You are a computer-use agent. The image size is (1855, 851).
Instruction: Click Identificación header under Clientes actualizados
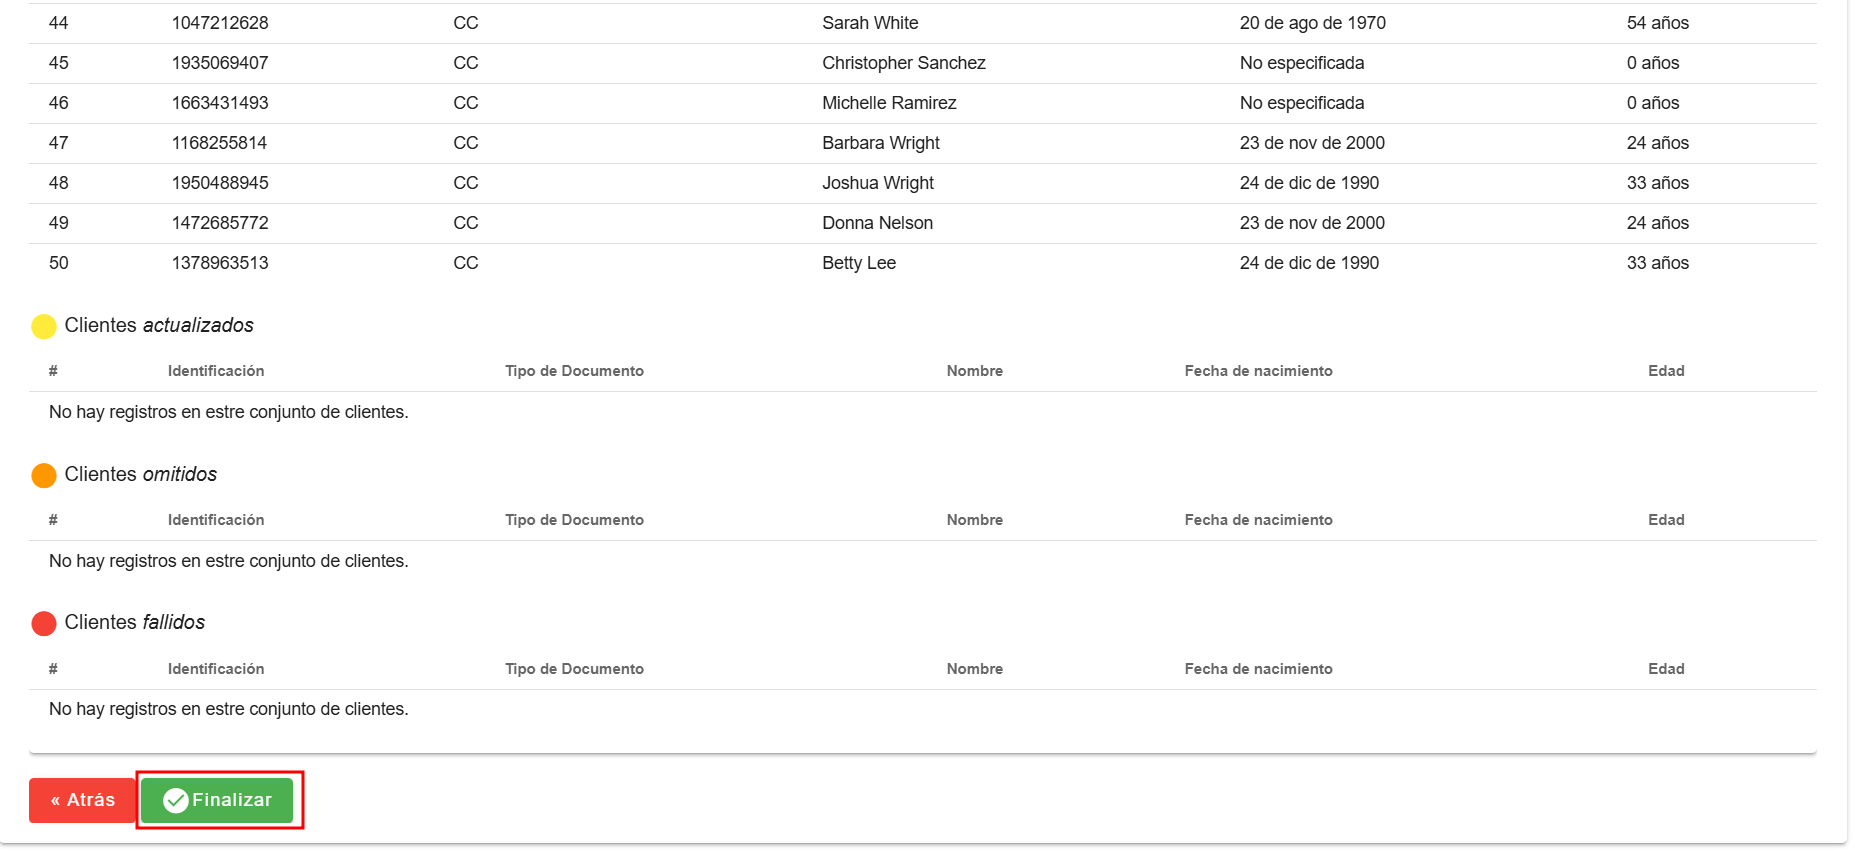coord(216,371)
